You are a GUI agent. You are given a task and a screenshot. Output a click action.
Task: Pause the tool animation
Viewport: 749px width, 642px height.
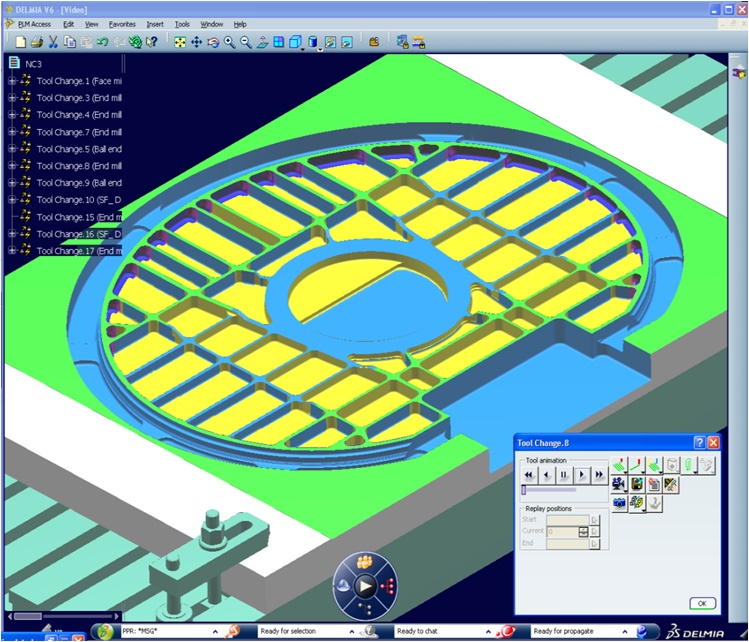click(564, 475)
